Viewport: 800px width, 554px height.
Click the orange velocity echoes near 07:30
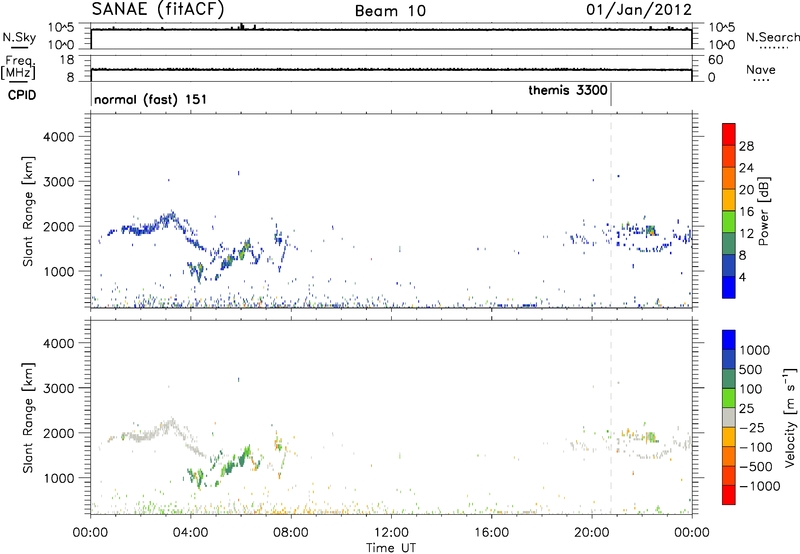click(x=279, y=444)
